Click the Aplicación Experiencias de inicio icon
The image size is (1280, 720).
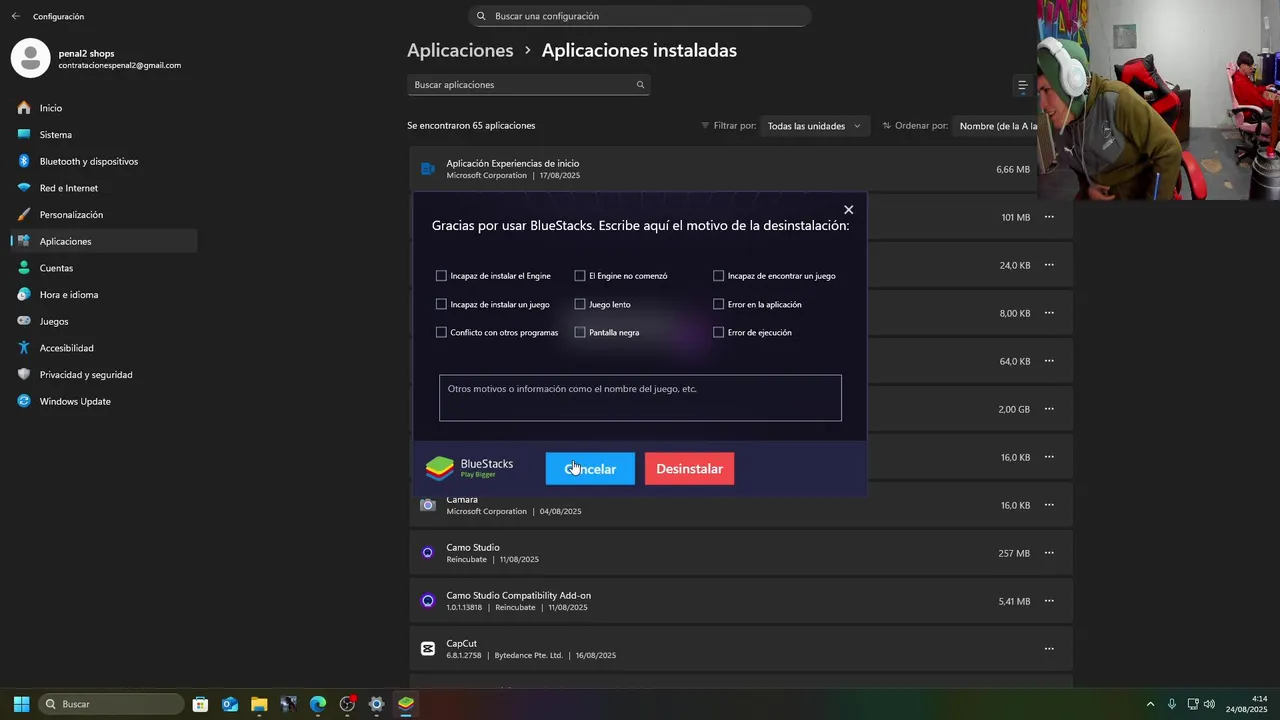pyautogui.click(x=428, y=169)
